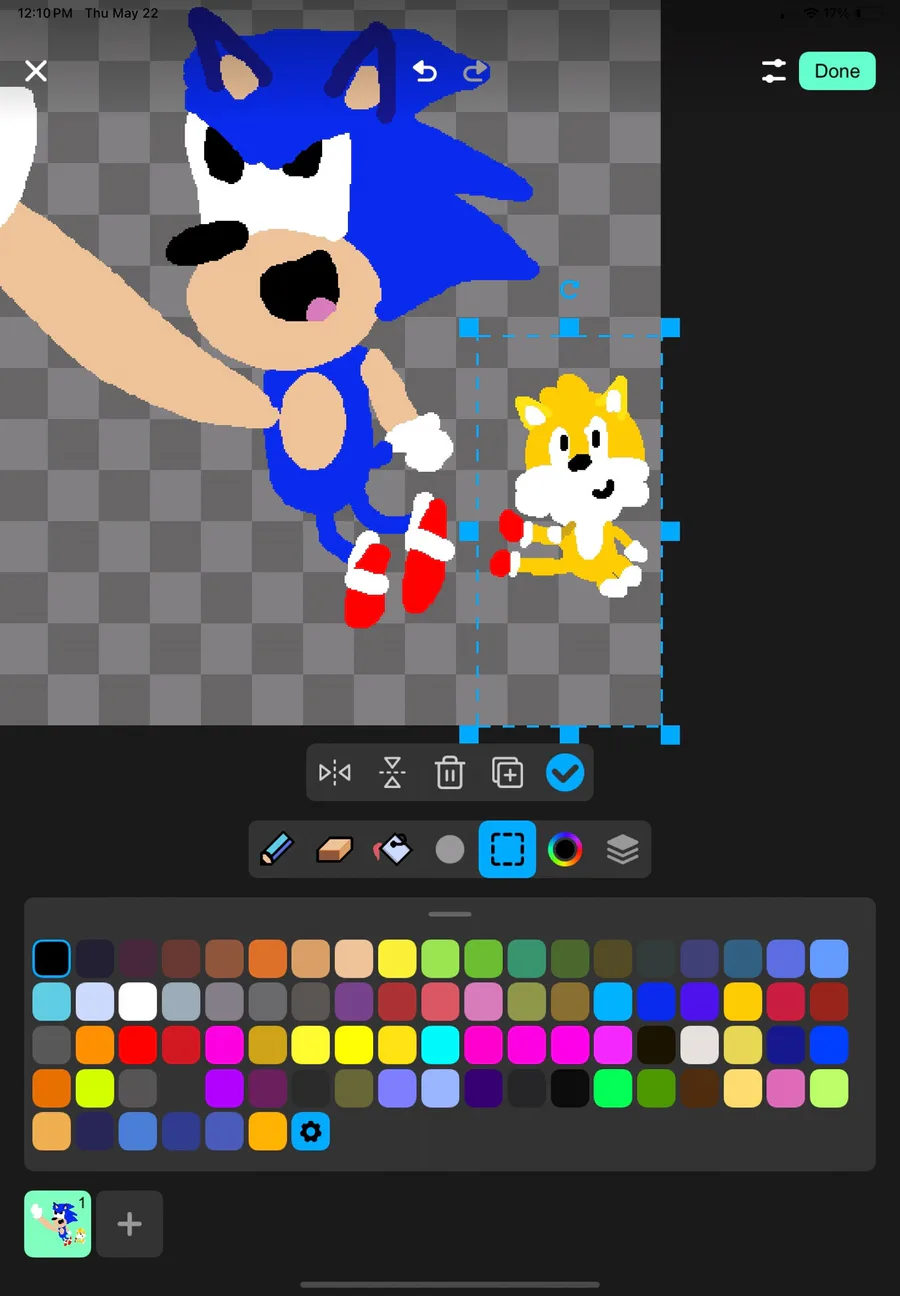Open the Layers panel icon

click(622, 850)
